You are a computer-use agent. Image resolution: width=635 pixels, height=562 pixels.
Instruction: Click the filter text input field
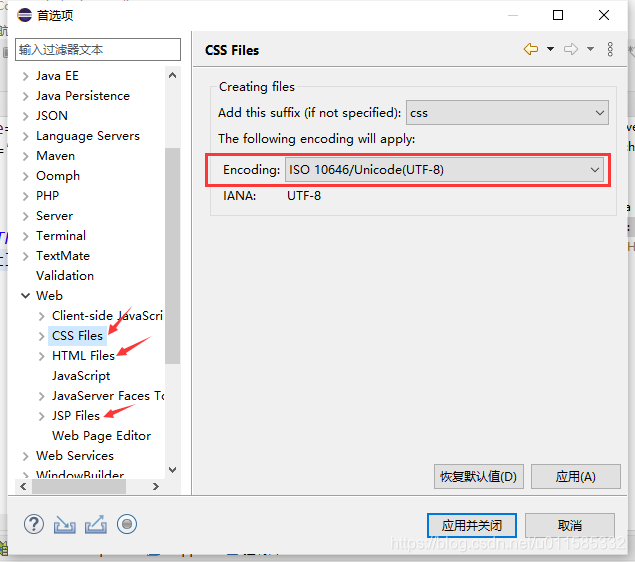pyautogui.click(x=98, y=50)
